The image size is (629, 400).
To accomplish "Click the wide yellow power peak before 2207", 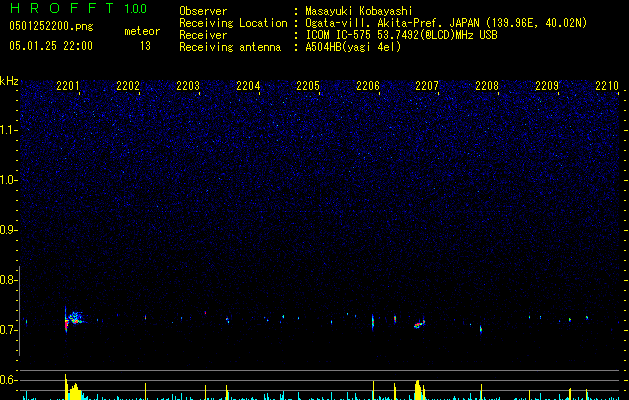I will tap(418, 390).
